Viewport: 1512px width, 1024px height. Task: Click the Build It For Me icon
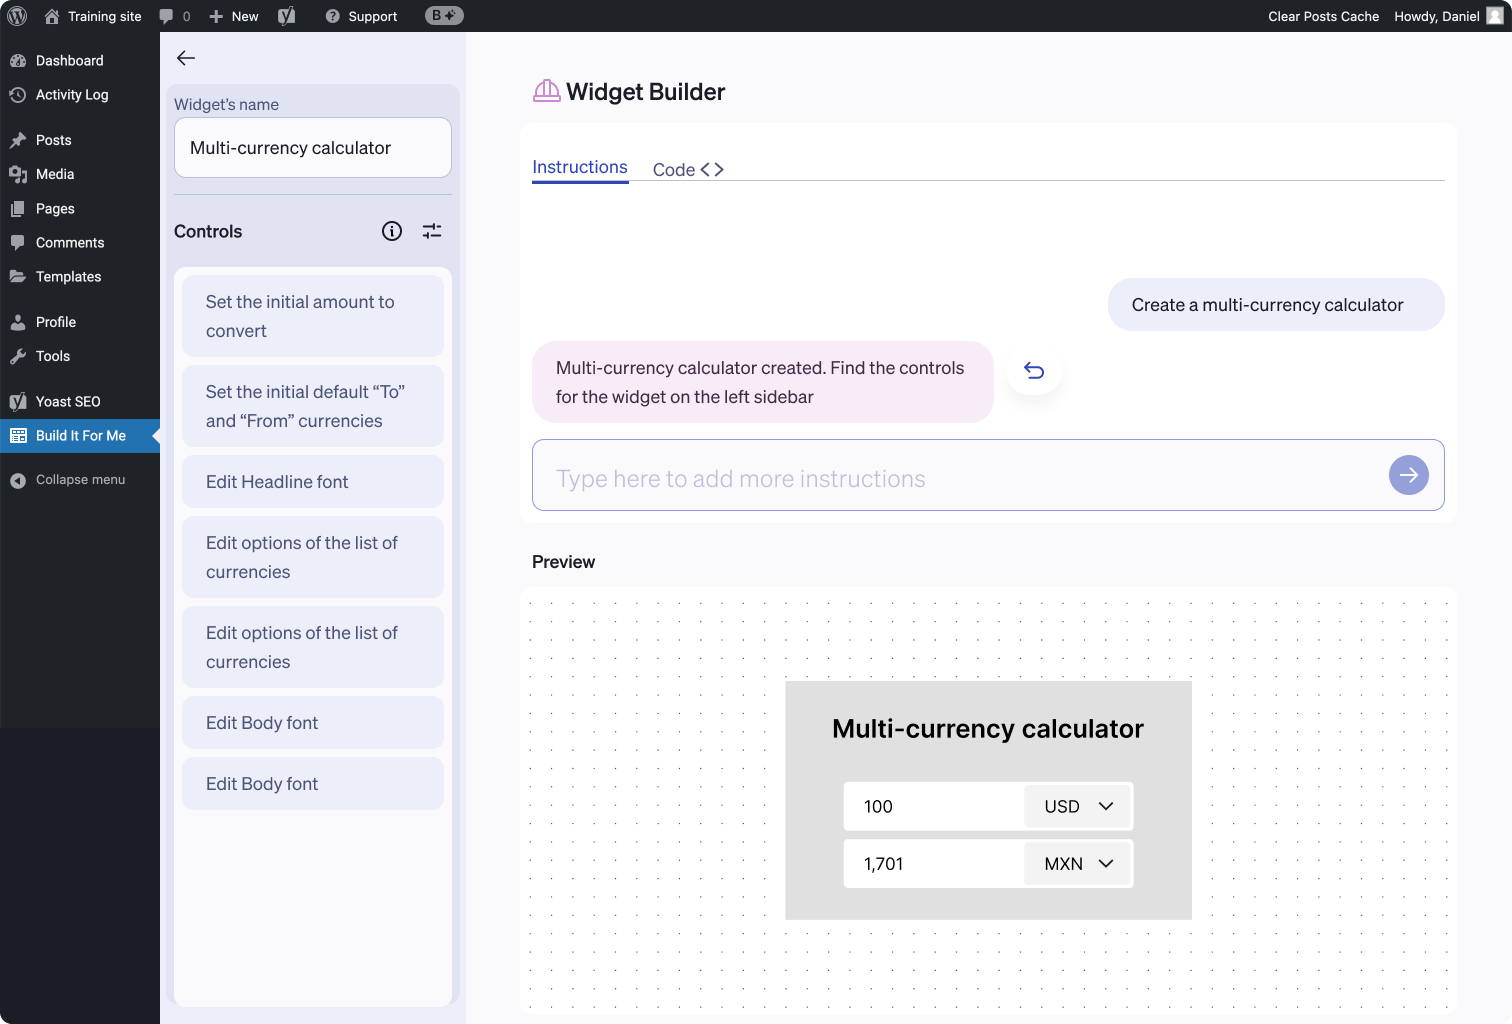[x=18, y=436]
